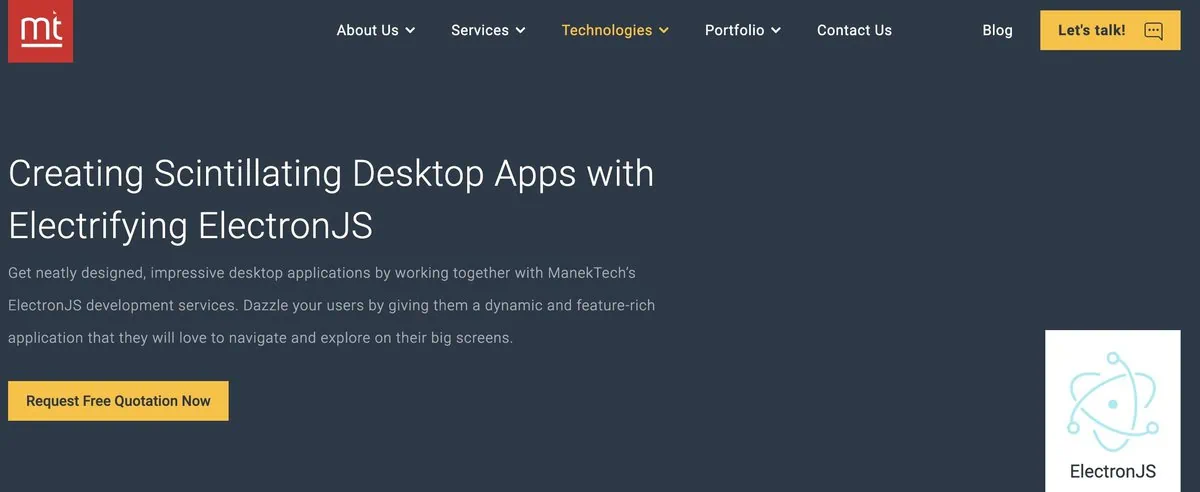The image size is (1200, 492).
Task: Click the Creating Scintillating Desktop Apps heading
Action: coord(331,200)
